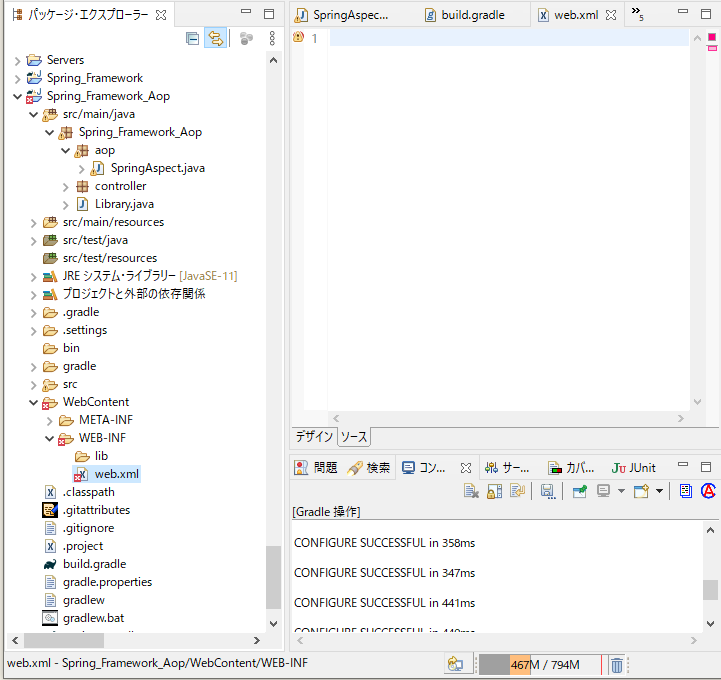Screen dimensions: 721x680
Task: Select プロジェクトと外部の依存関係 entry
Action: (x=134, y=294)
